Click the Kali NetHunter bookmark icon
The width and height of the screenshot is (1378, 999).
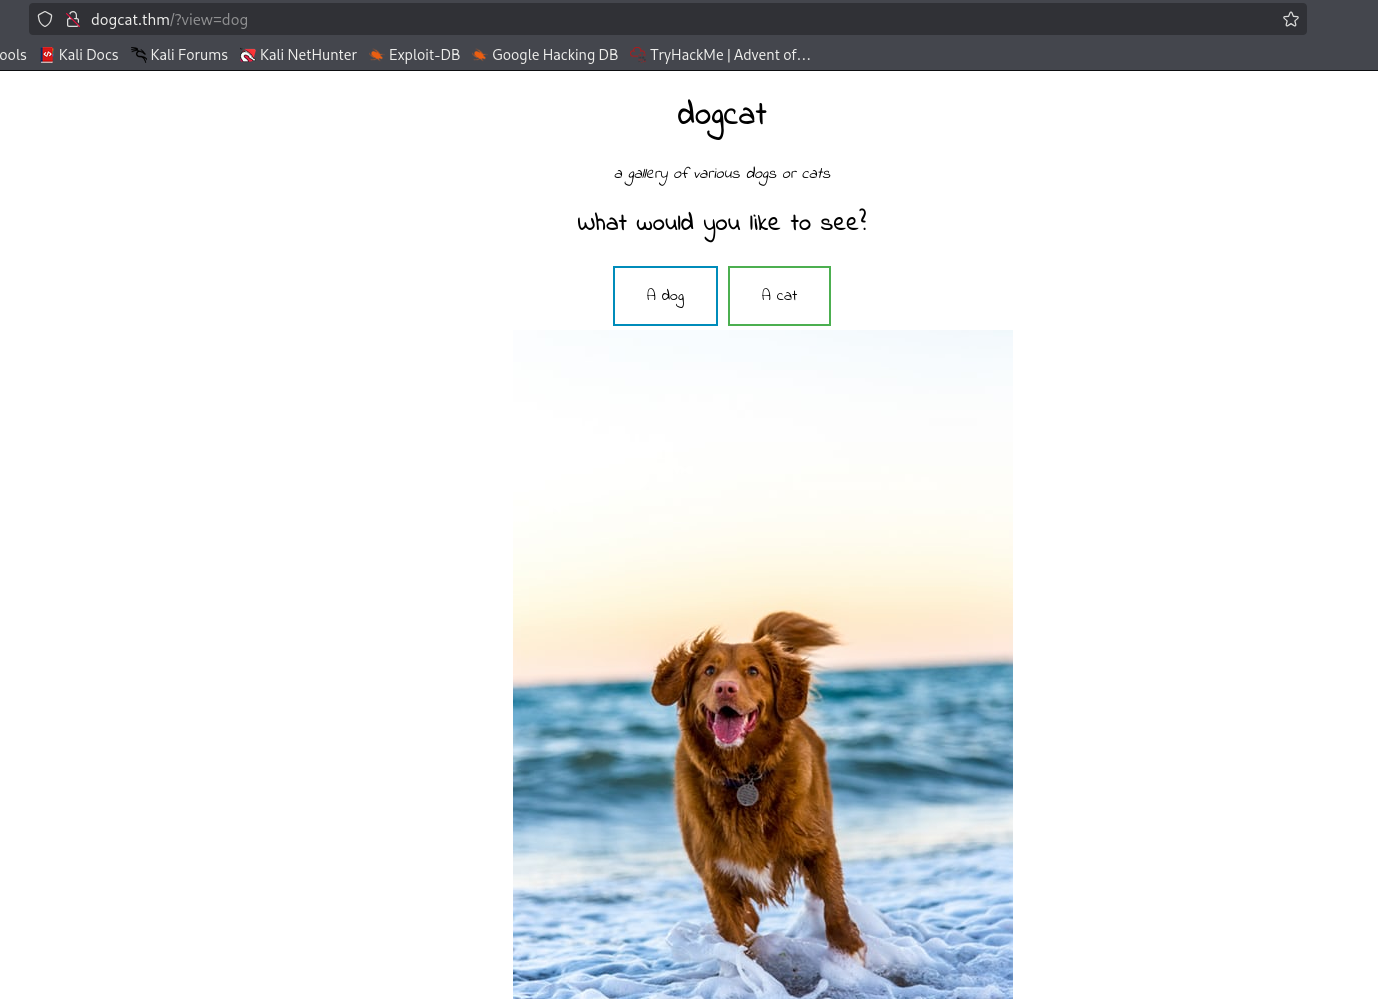pyautogui.click(x=248, y=55)
